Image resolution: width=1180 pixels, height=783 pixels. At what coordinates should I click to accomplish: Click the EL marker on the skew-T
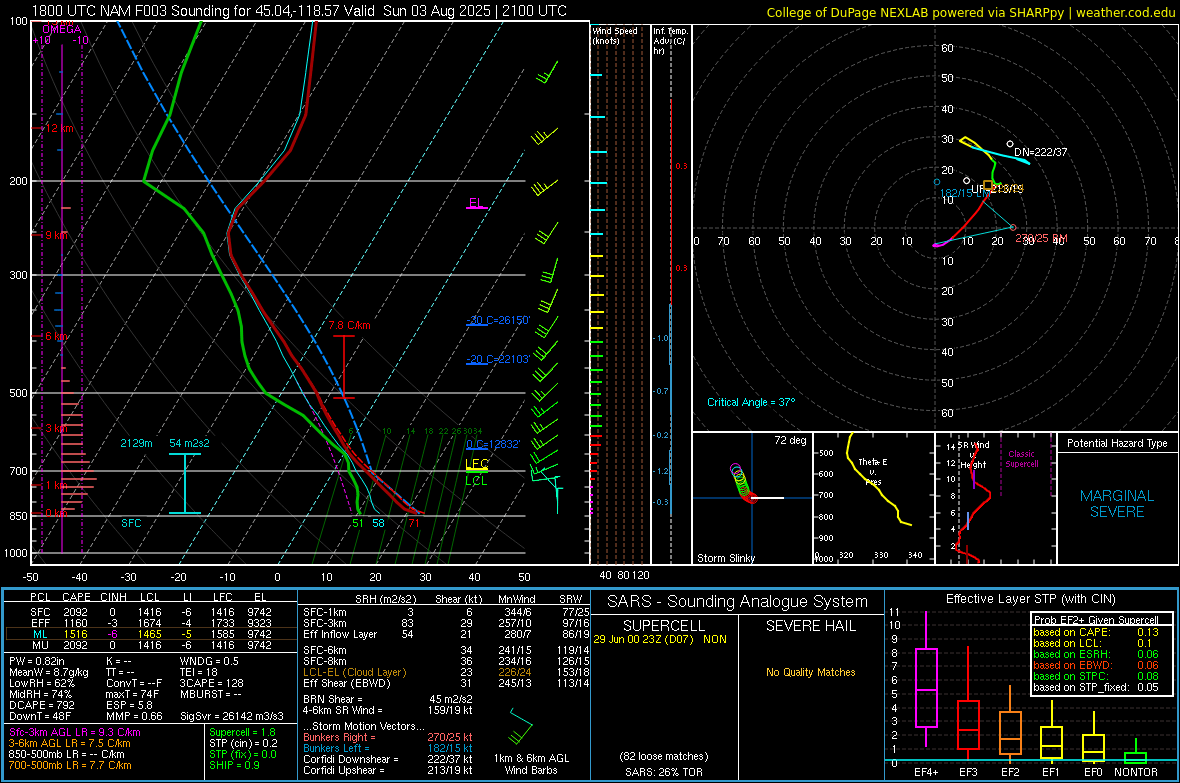point(476,203)
